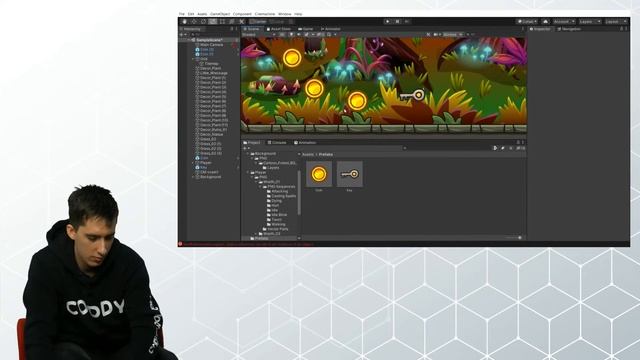This screenshot has height=360, width=640.
Task: Toggle 2D mode in Scene view
Action: (282, 35)
